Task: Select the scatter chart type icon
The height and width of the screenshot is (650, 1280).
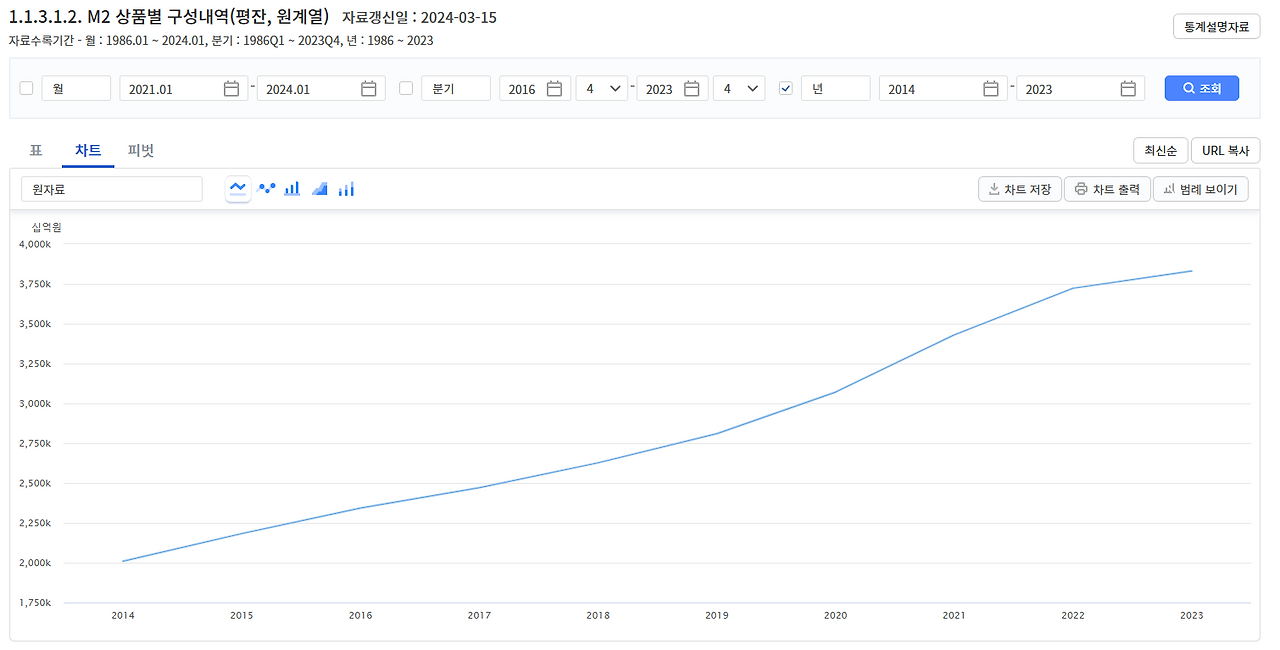Action: coord(266,188)
